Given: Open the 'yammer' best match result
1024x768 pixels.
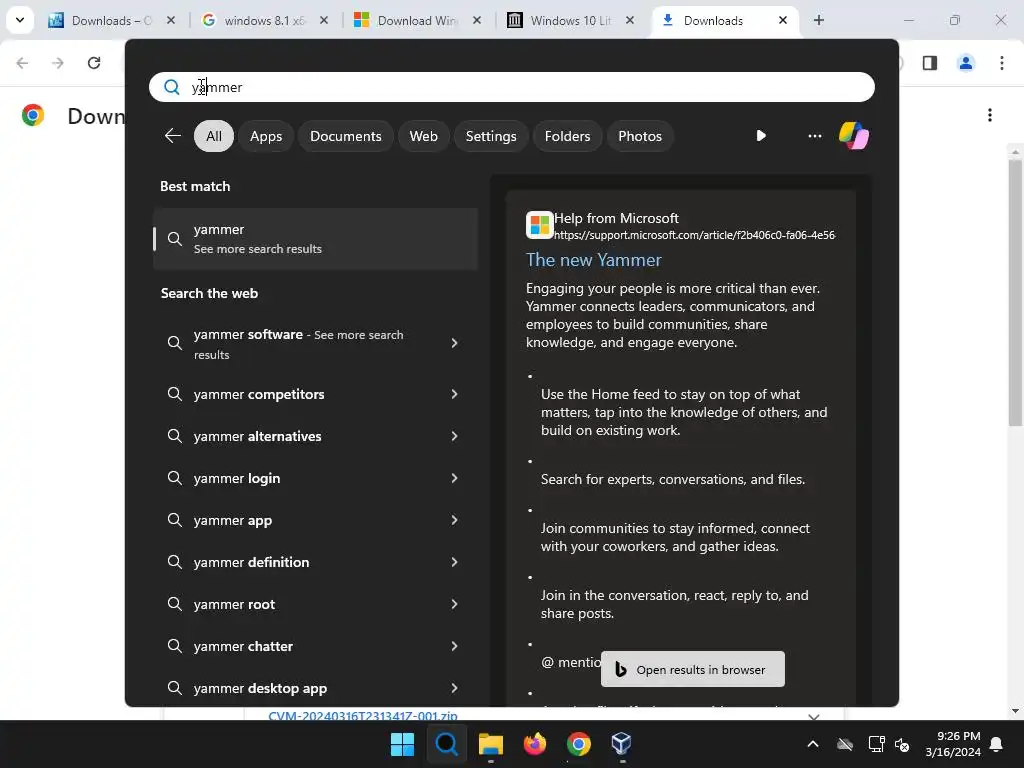Looking at the screenshot, I should coord(315,239).
